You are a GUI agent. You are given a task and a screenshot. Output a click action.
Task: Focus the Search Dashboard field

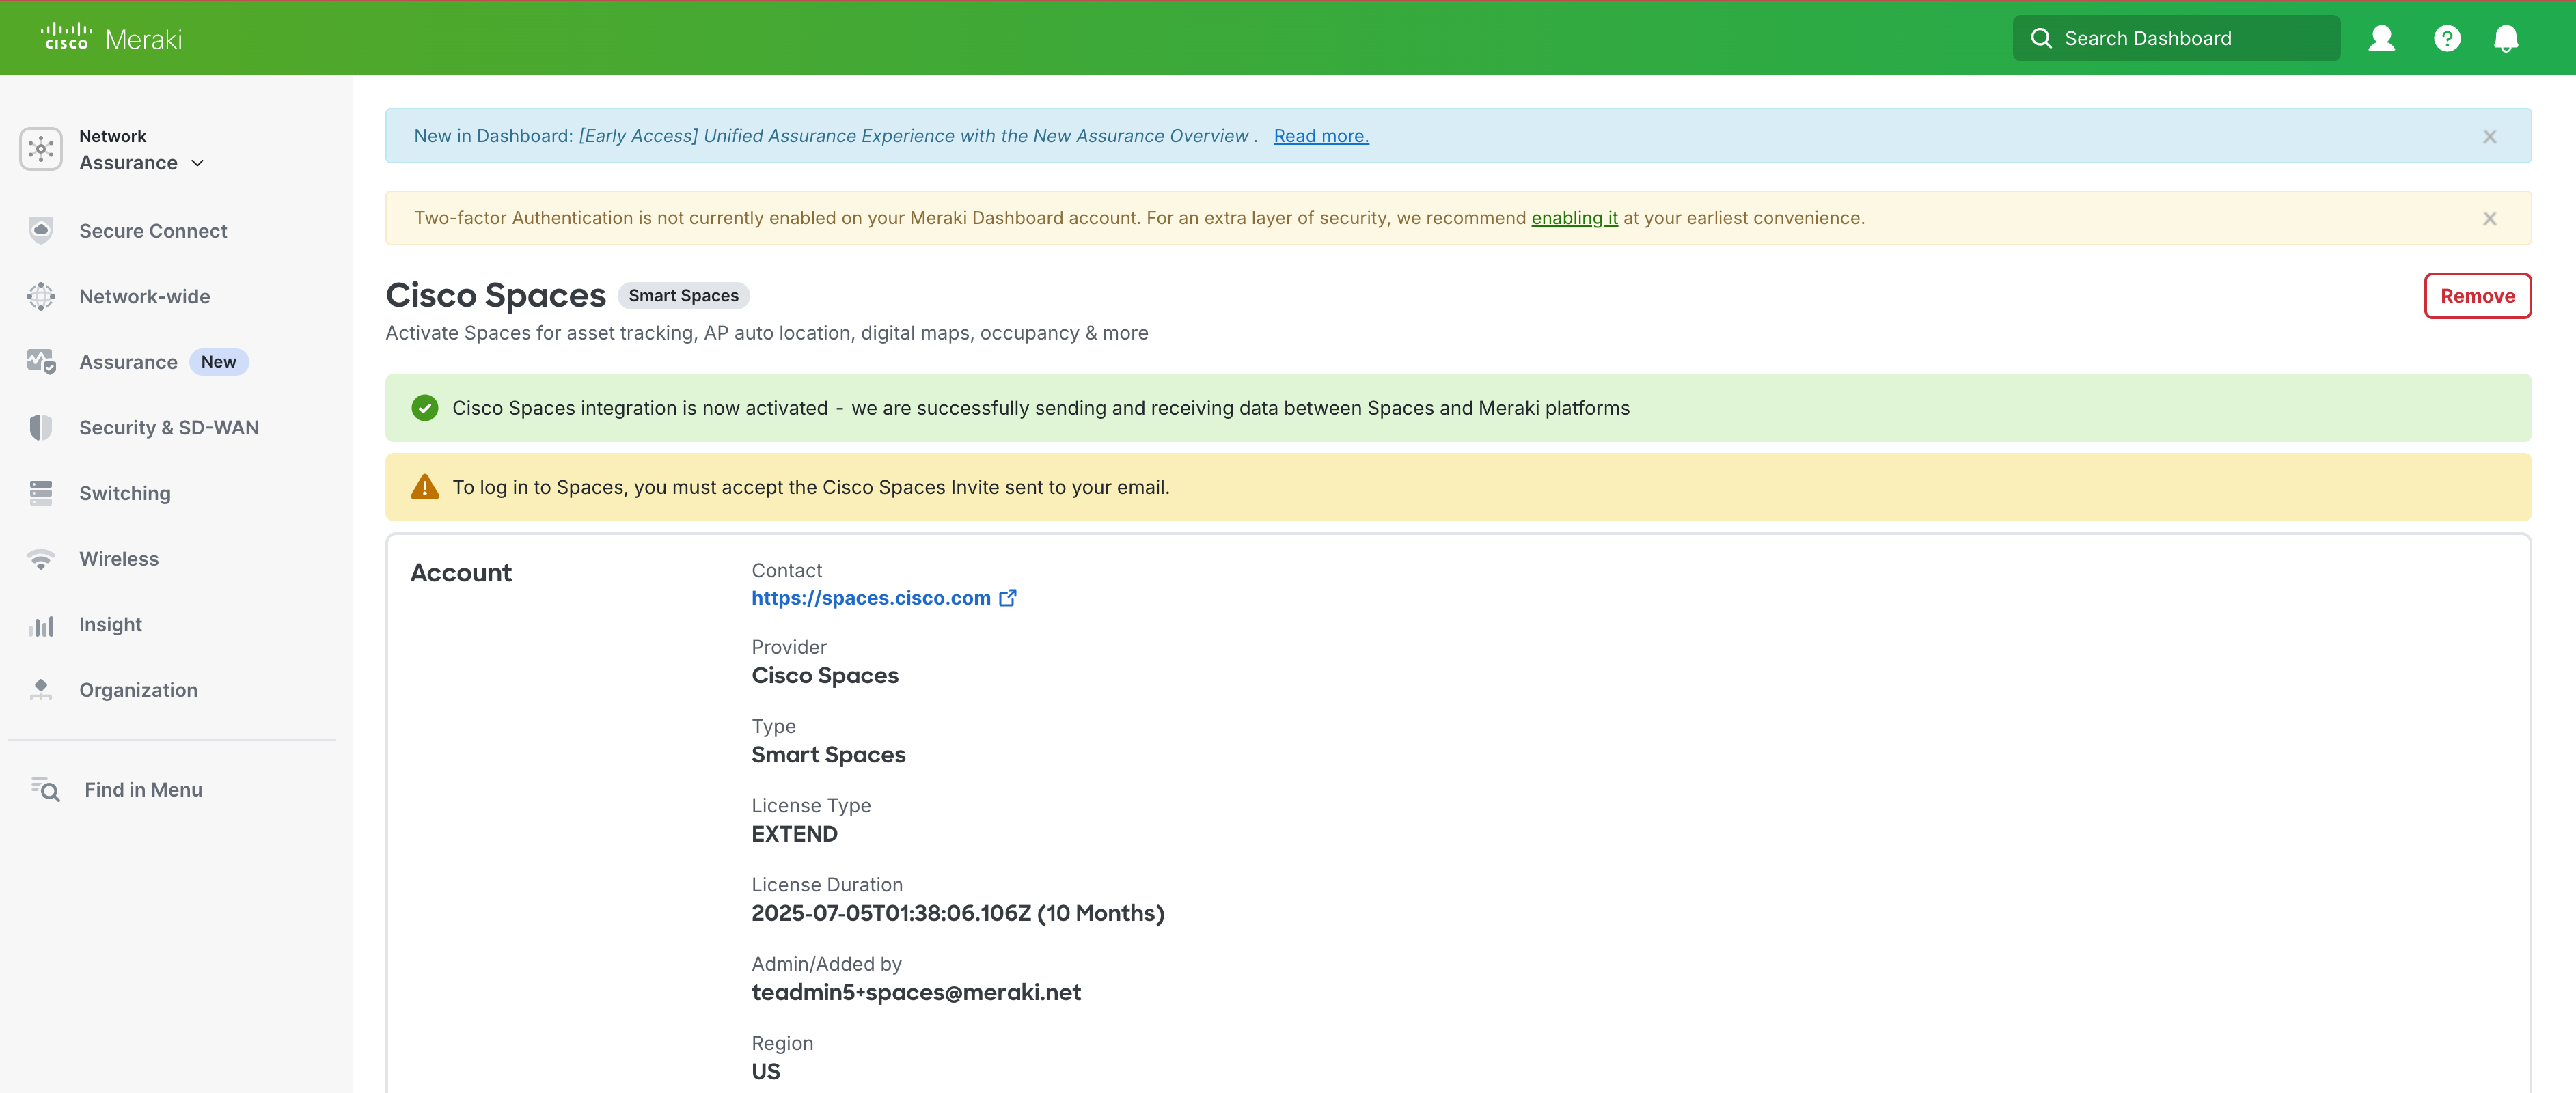pos(2176,38)
